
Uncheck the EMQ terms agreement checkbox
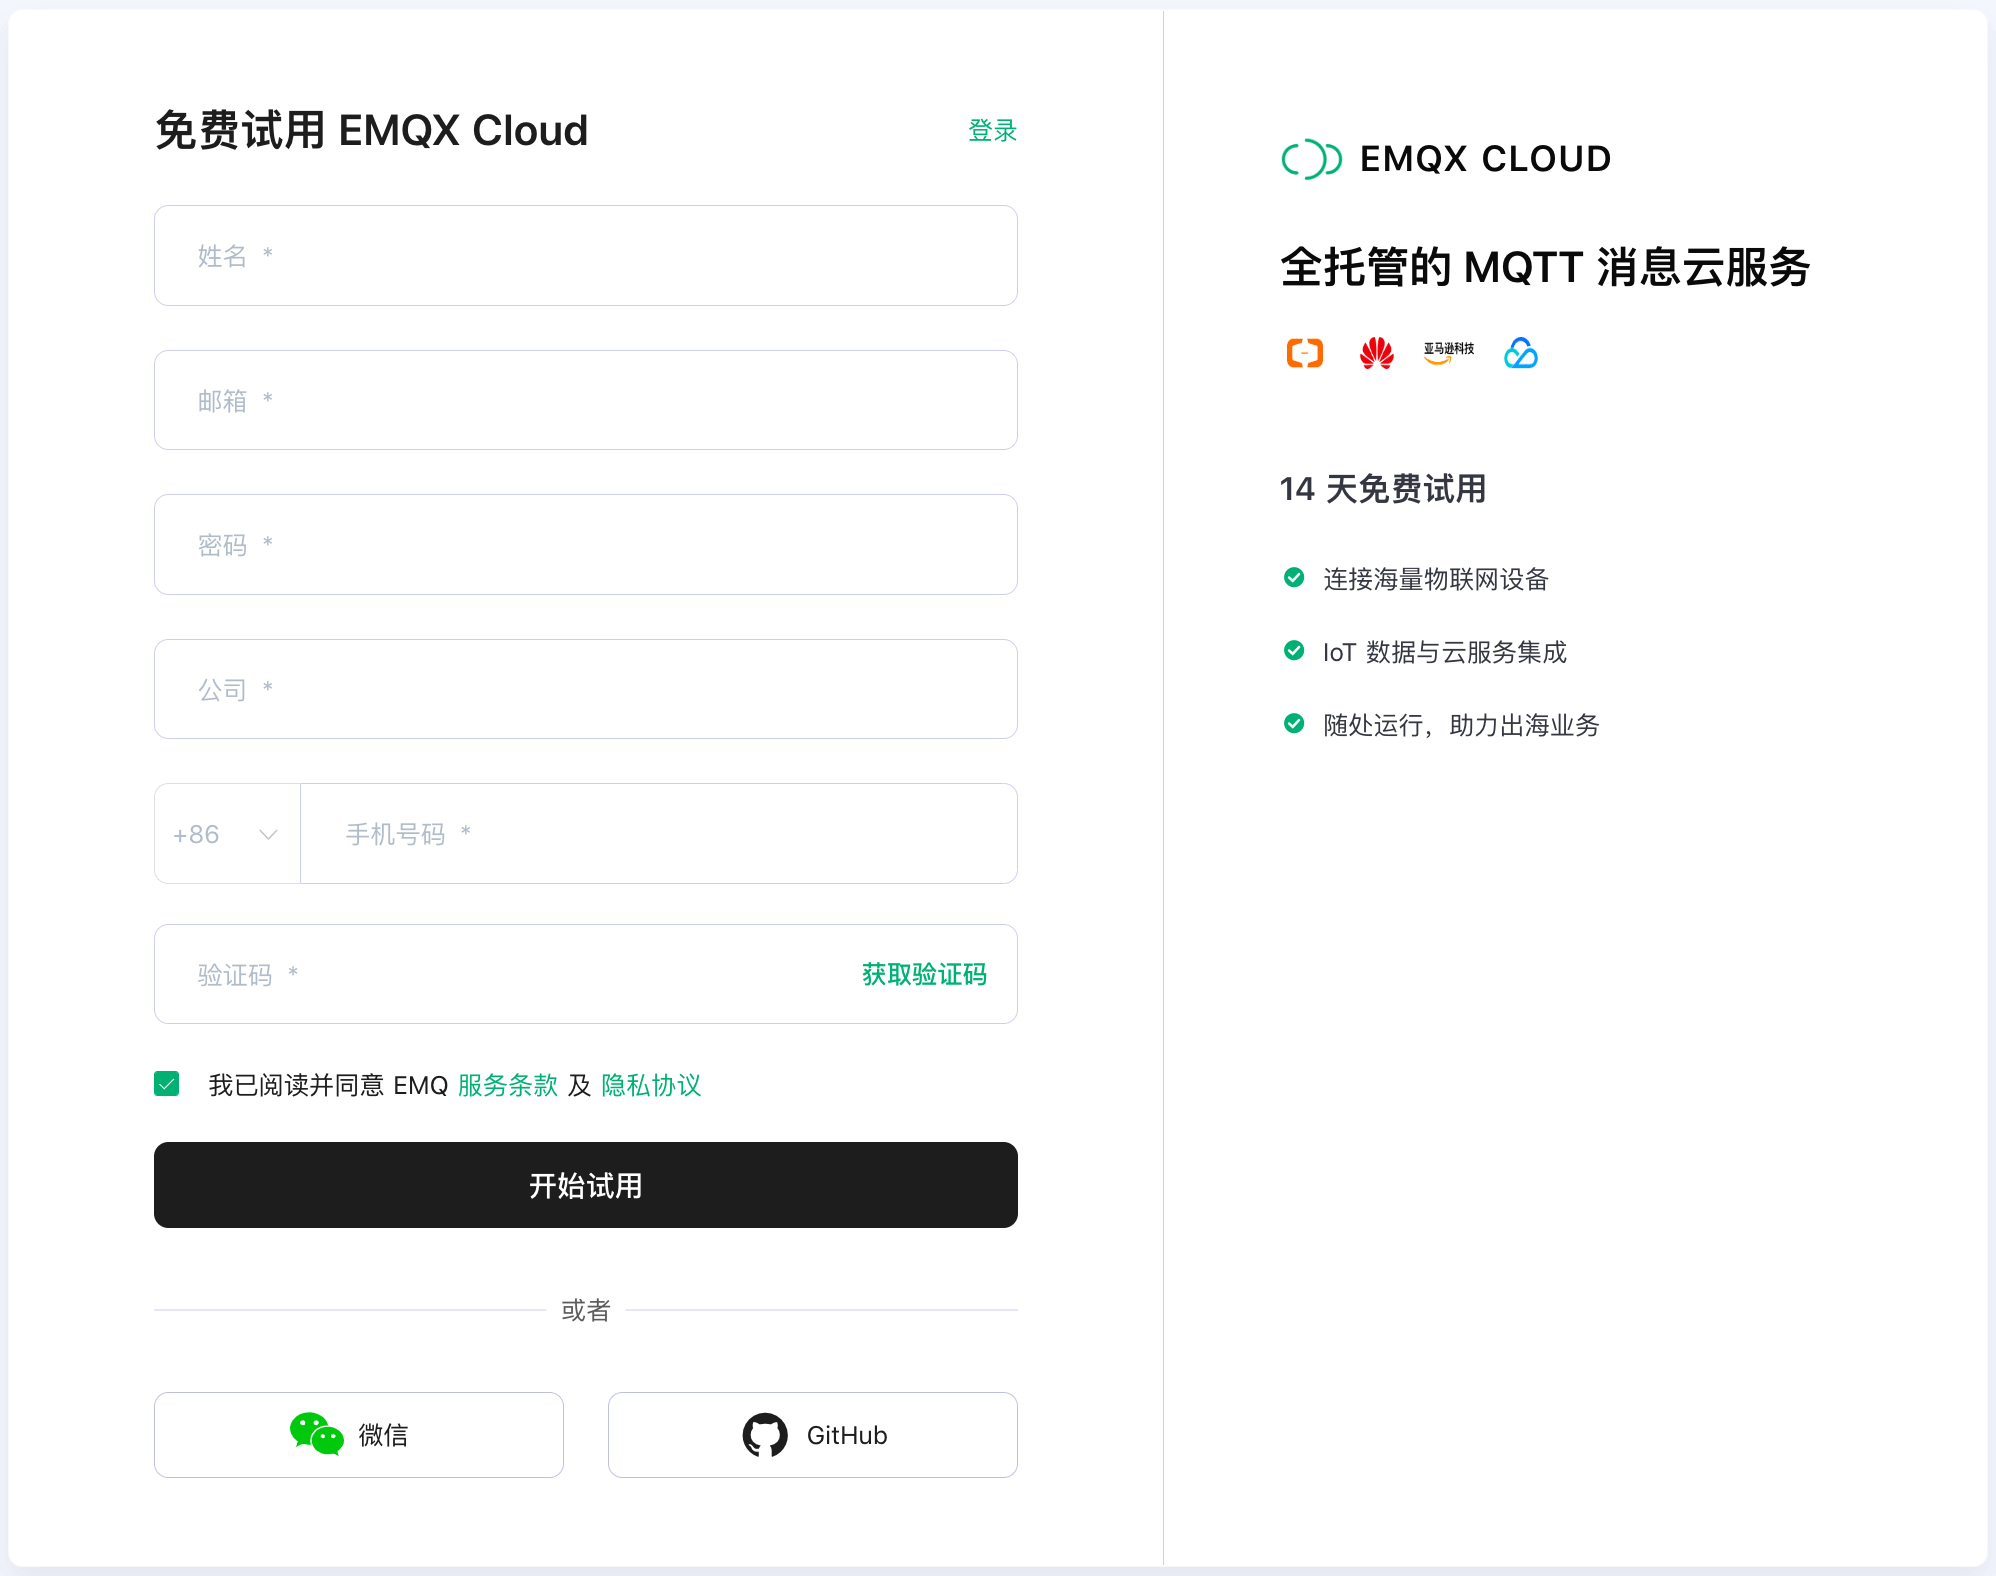(166, 1083)
